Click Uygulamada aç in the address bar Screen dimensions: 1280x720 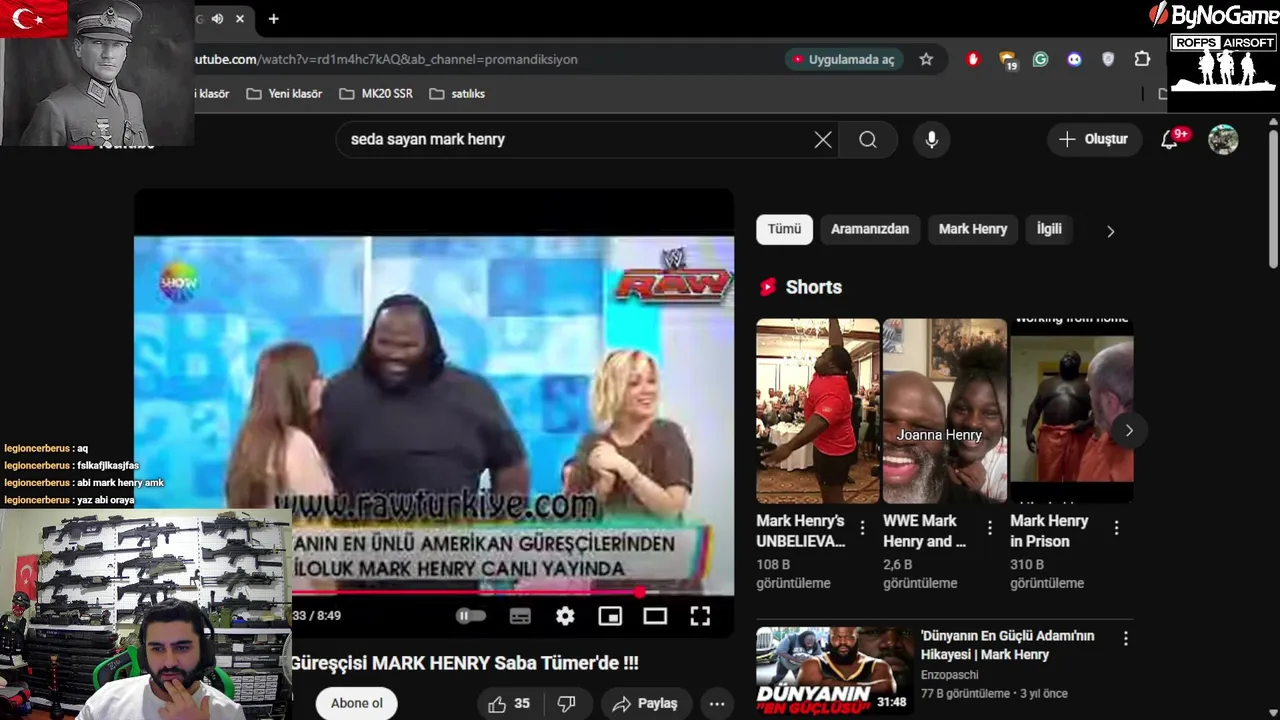845,60
